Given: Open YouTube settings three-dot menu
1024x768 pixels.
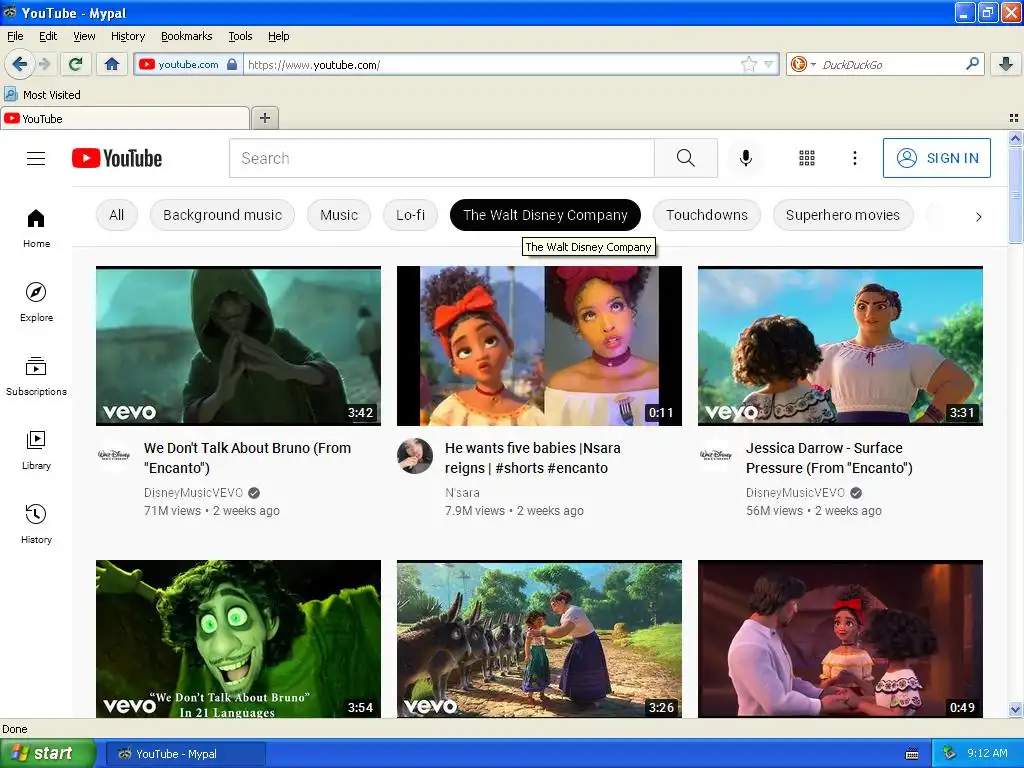Looking at the screenshot, I should point(854,158).
